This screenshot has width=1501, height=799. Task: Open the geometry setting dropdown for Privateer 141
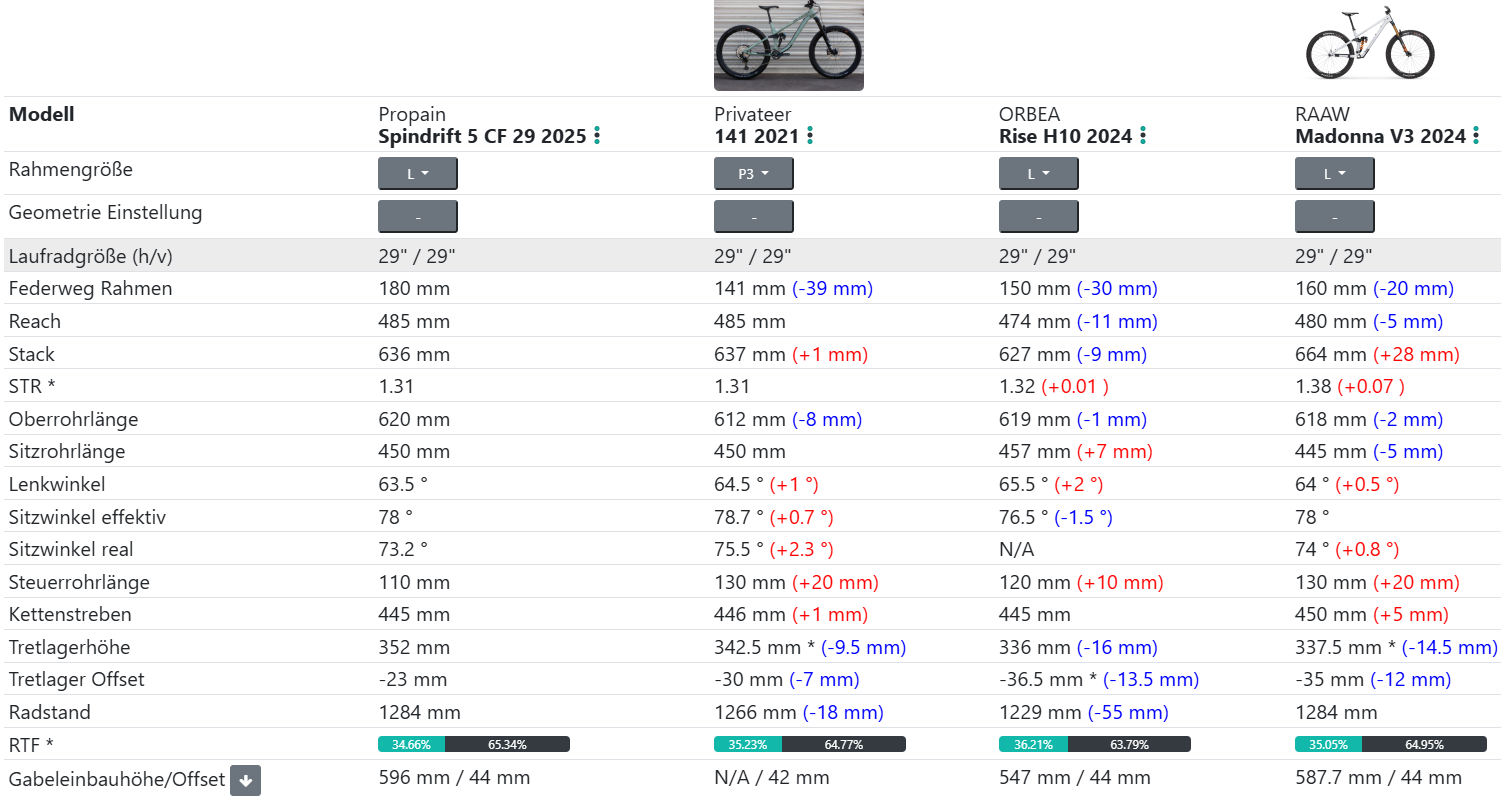[753, 216]
